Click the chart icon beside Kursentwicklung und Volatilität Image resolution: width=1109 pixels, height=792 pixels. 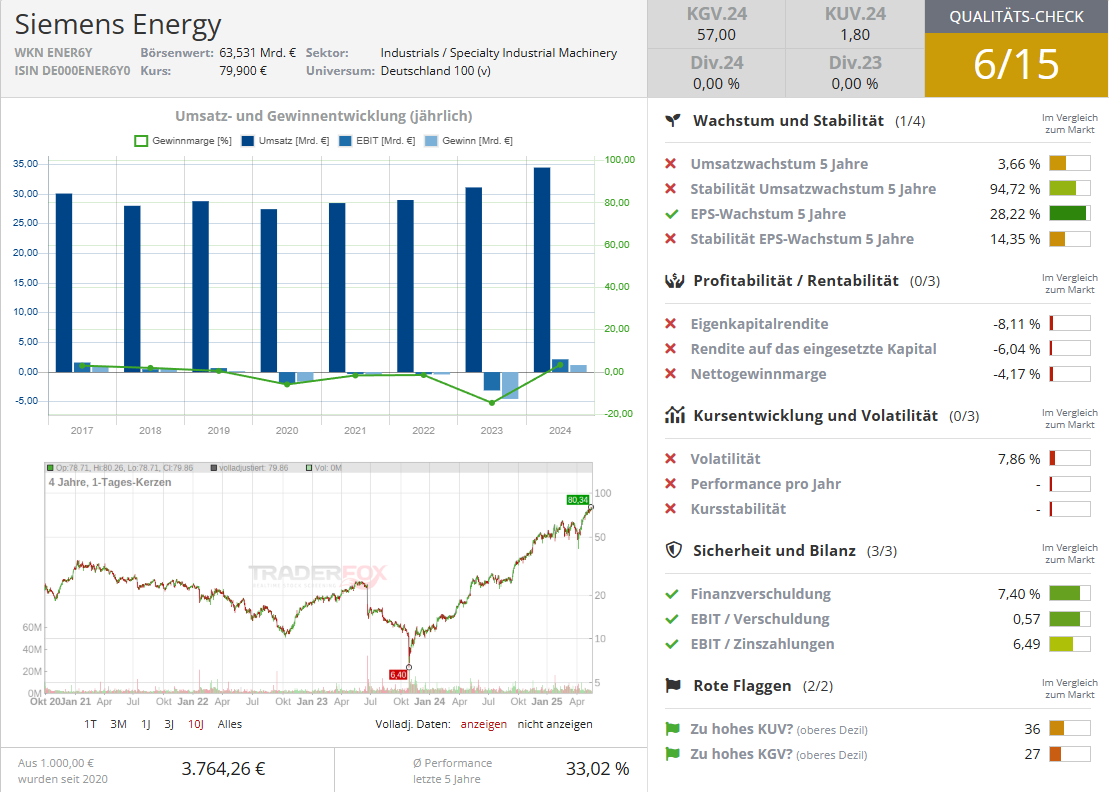pos(675,415)
